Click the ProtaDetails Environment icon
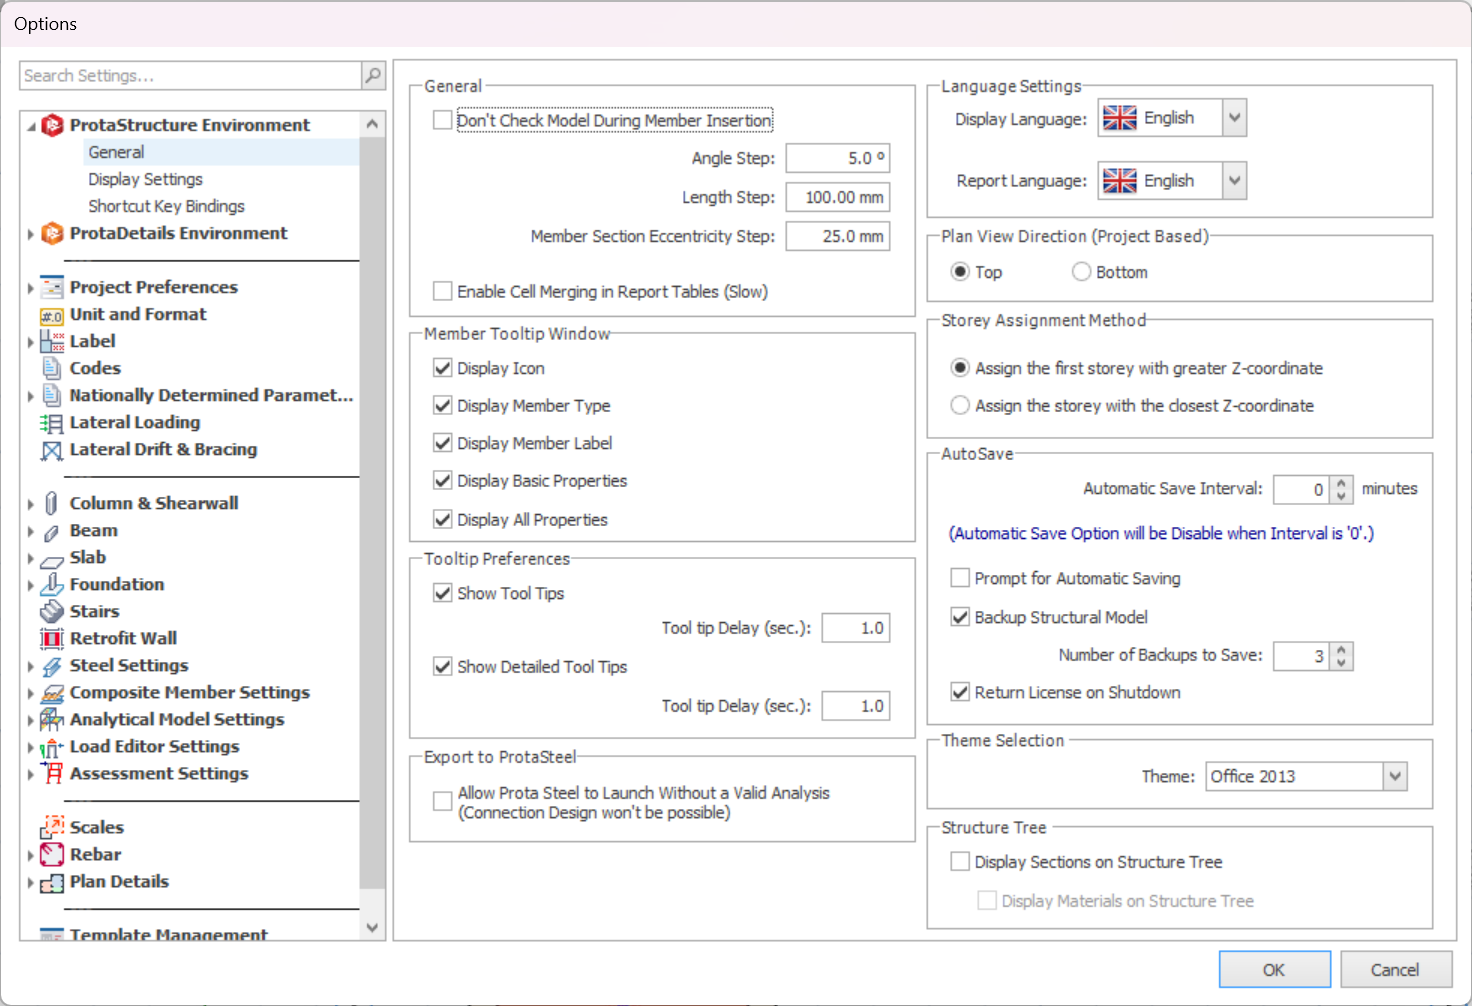The height and width of the screenshot is (1006, 1472). [52, 234]
